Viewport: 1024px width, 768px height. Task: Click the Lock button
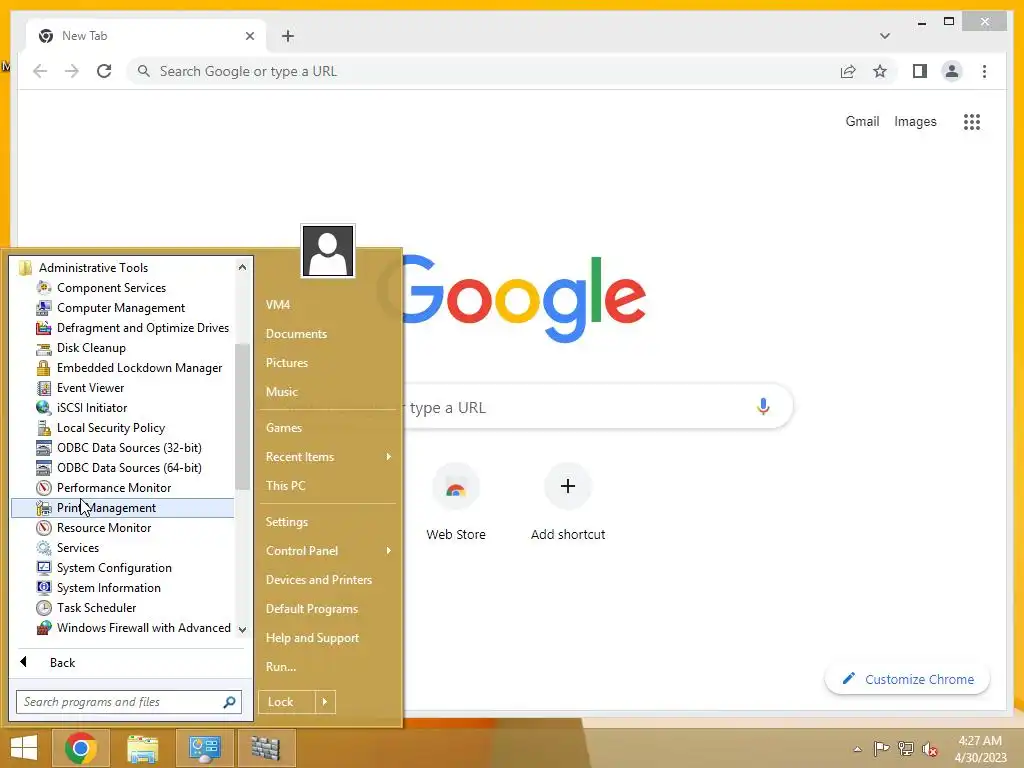click(286, 702)
